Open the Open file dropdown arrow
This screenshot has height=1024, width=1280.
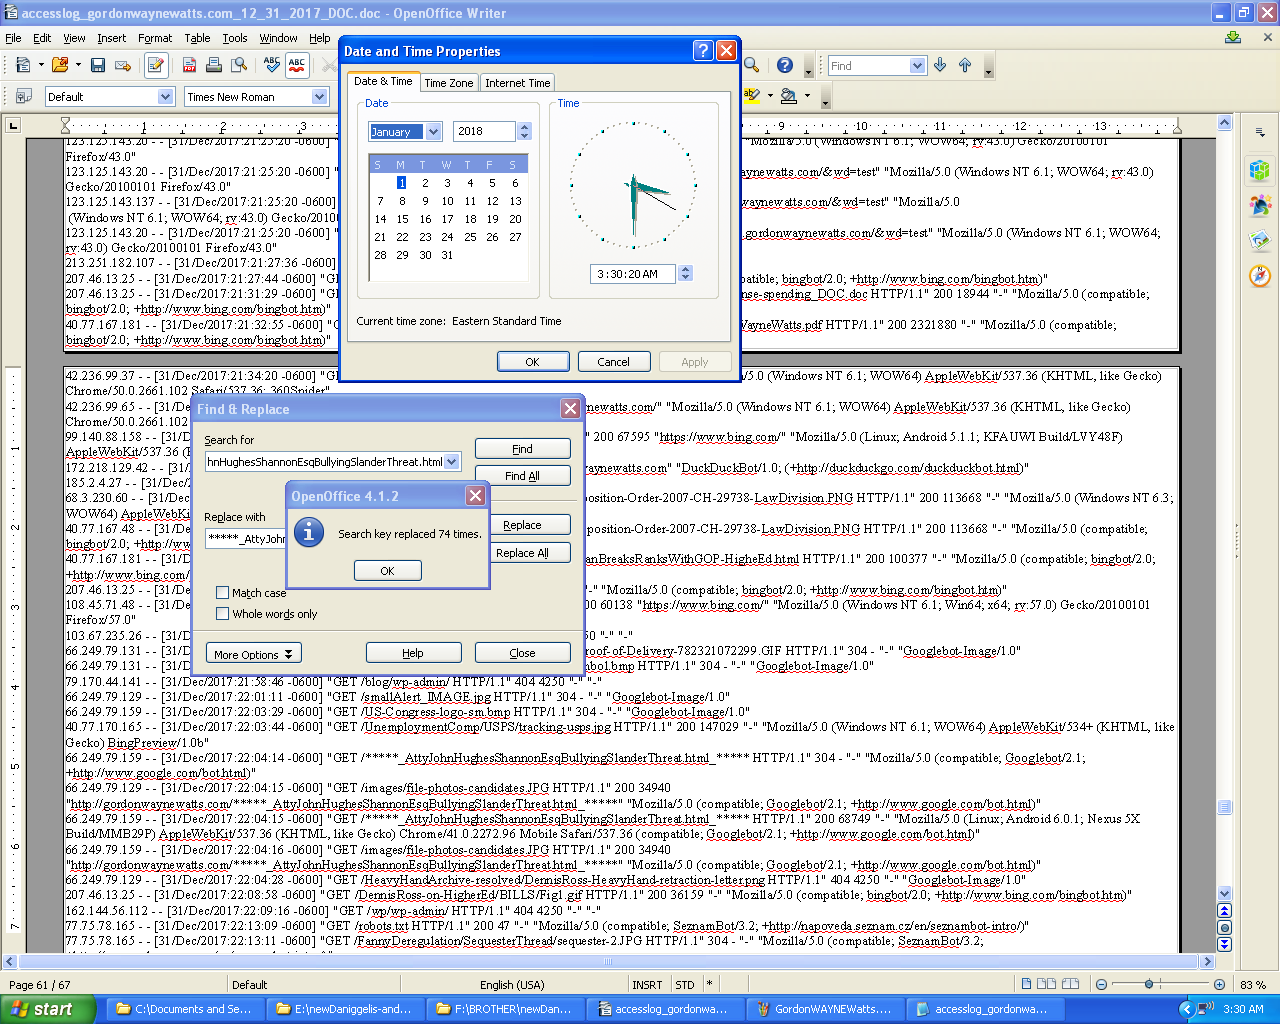77,65
